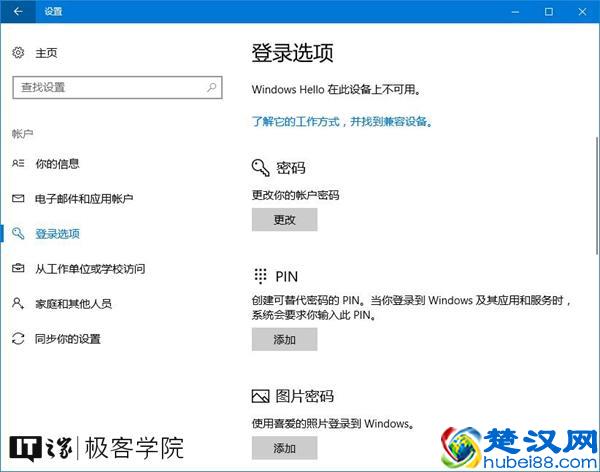Click the 帐户 section label
This screenshot has width=600, height=472.
pos(22,134)
